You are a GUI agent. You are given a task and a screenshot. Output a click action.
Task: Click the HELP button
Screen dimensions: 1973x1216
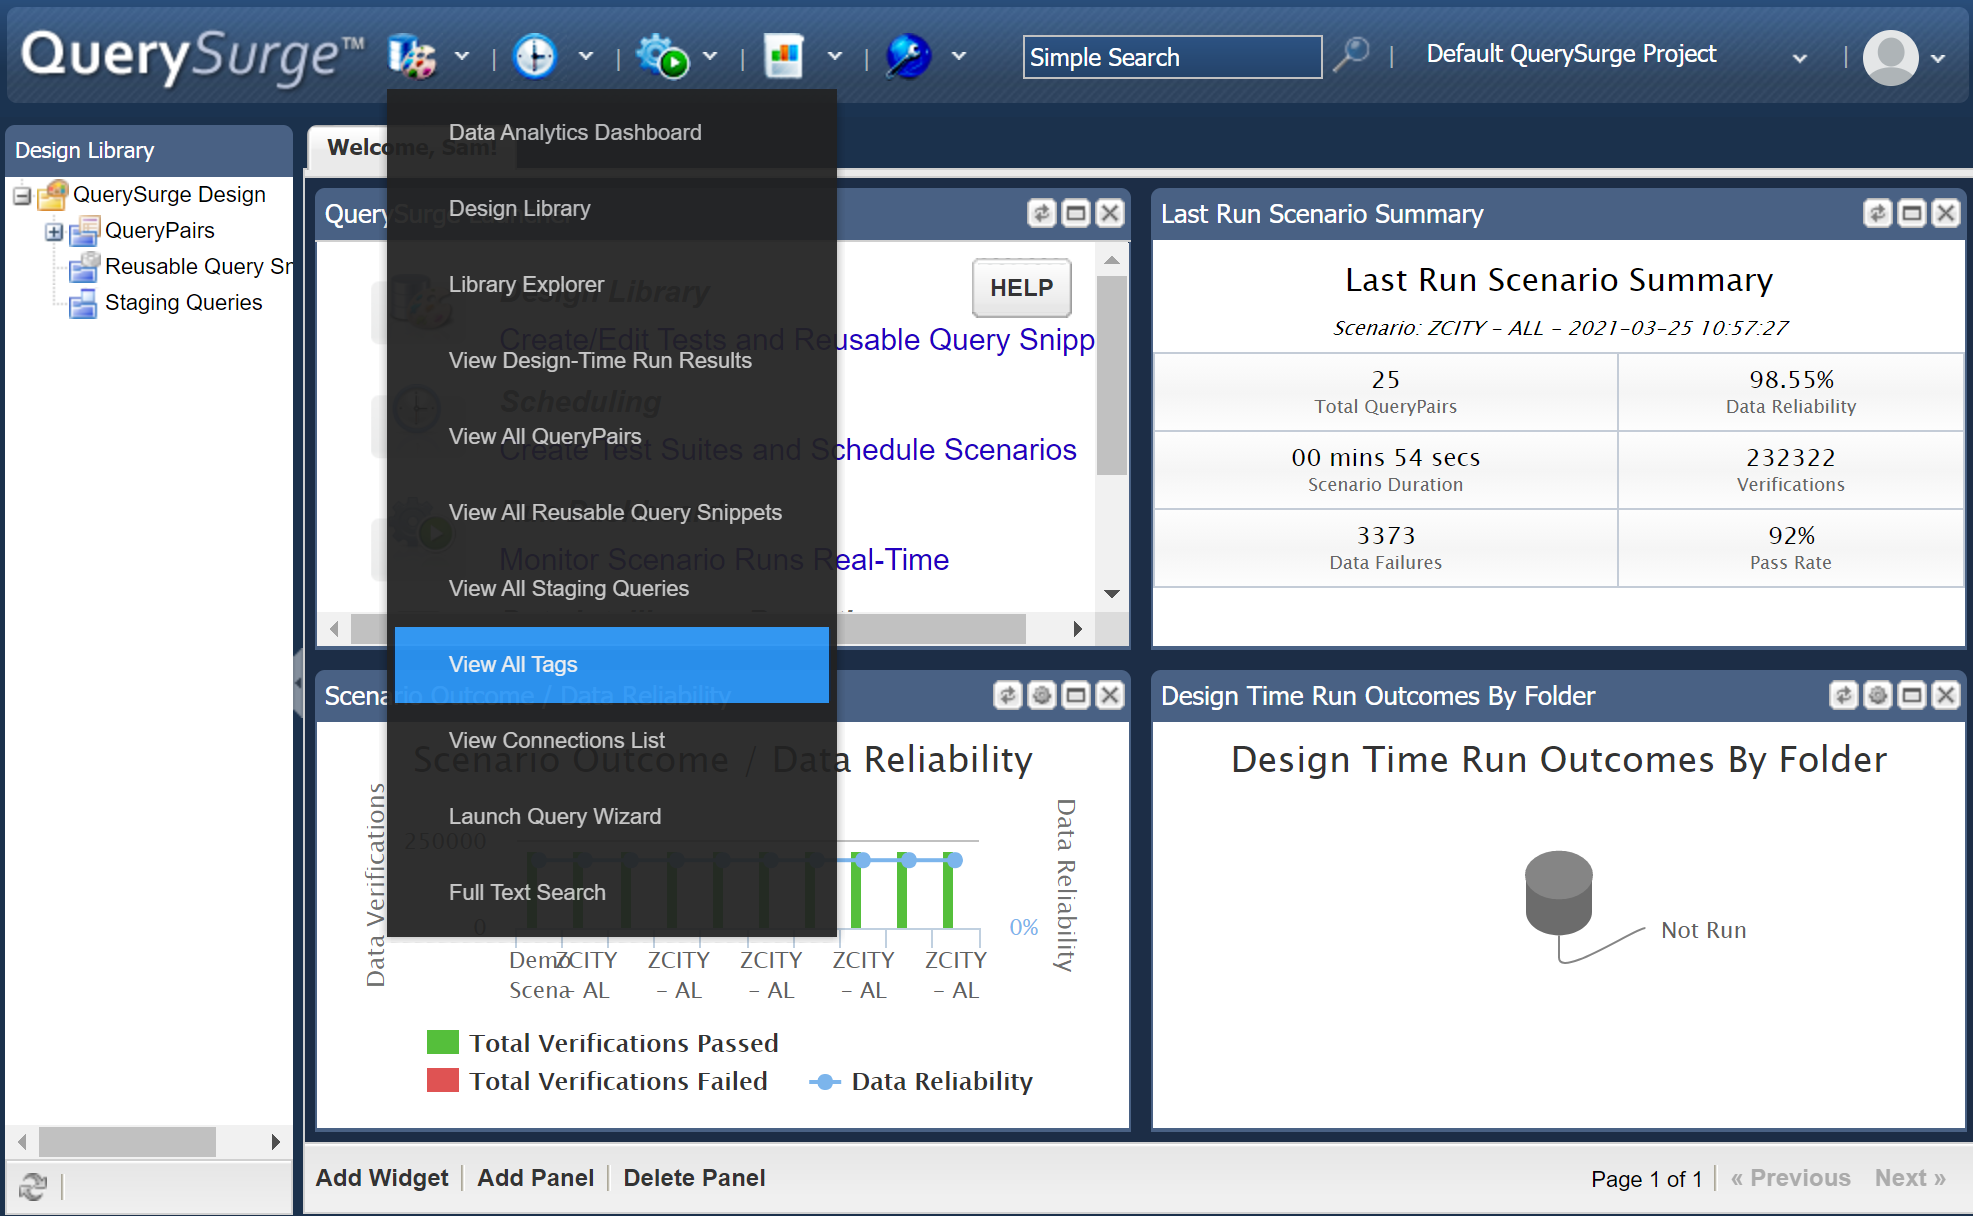[1020, 288]
